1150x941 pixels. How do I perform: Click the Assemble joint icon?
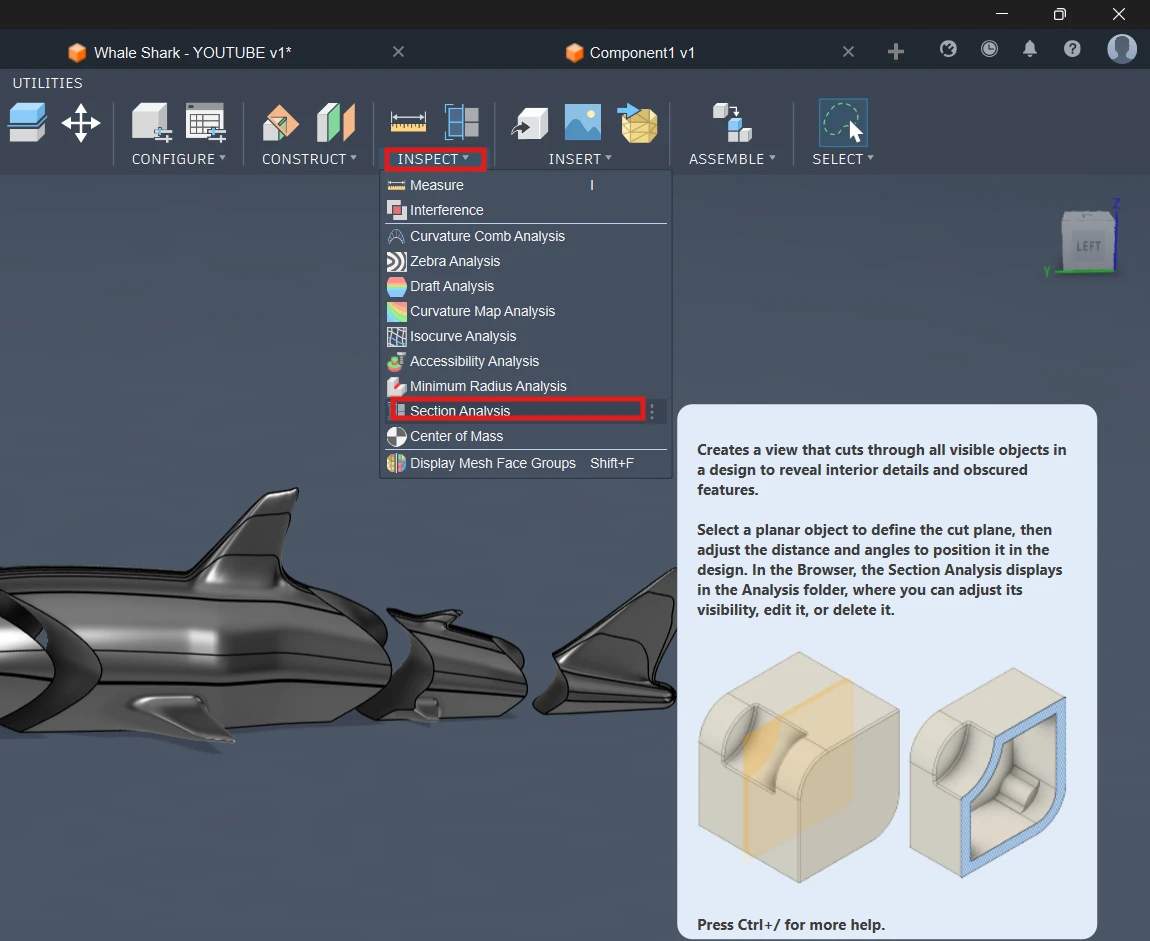[x=732, y=122]
